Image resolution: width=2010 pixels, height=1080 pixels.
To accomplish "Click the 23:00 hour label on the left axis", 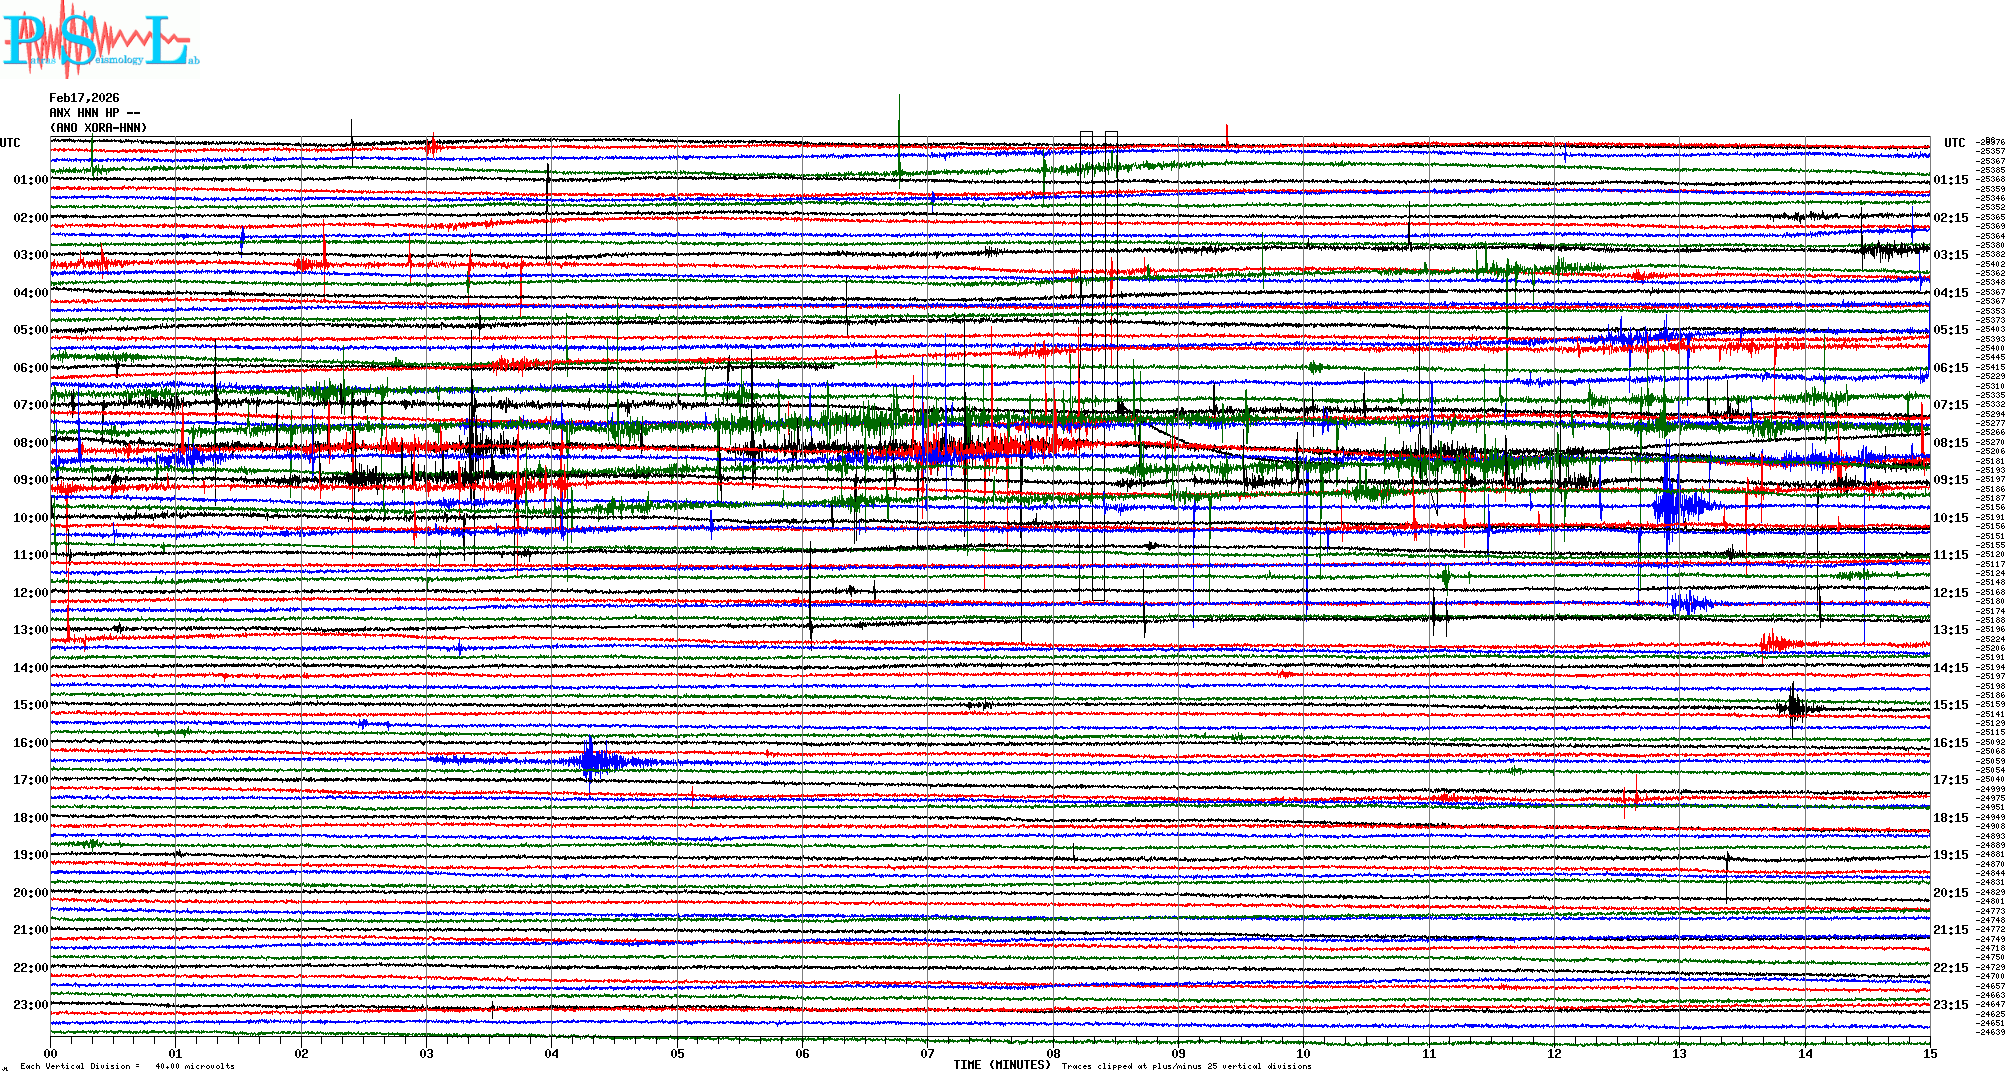I will 30,1005.
